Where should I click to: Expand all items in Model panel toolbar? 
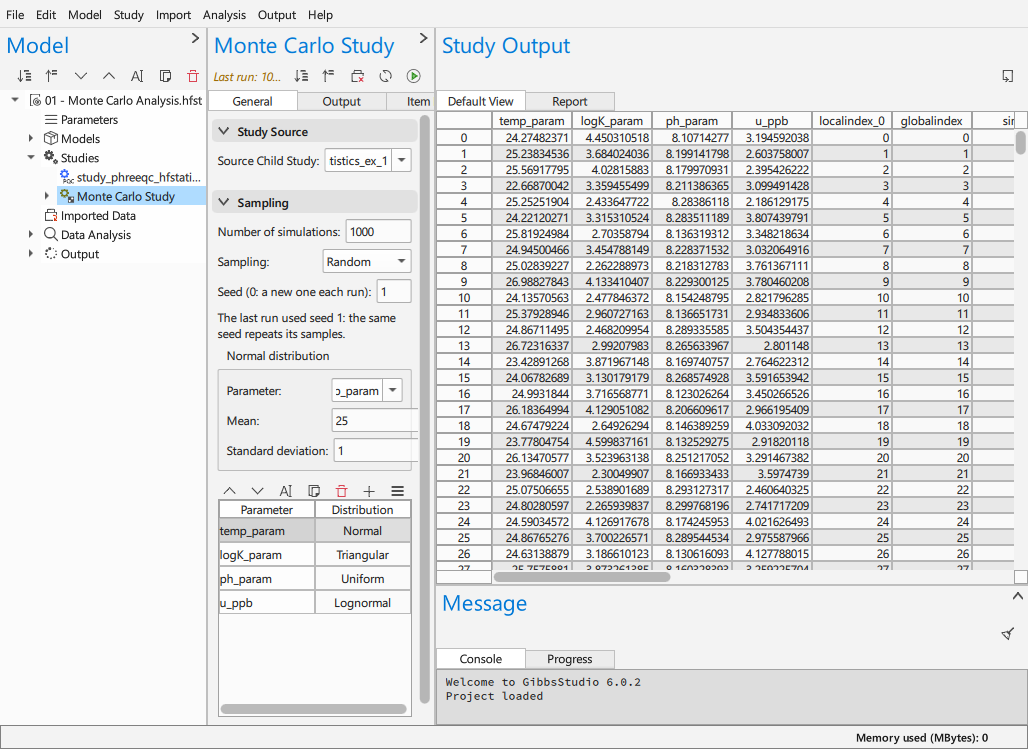(x=24, y=76)
